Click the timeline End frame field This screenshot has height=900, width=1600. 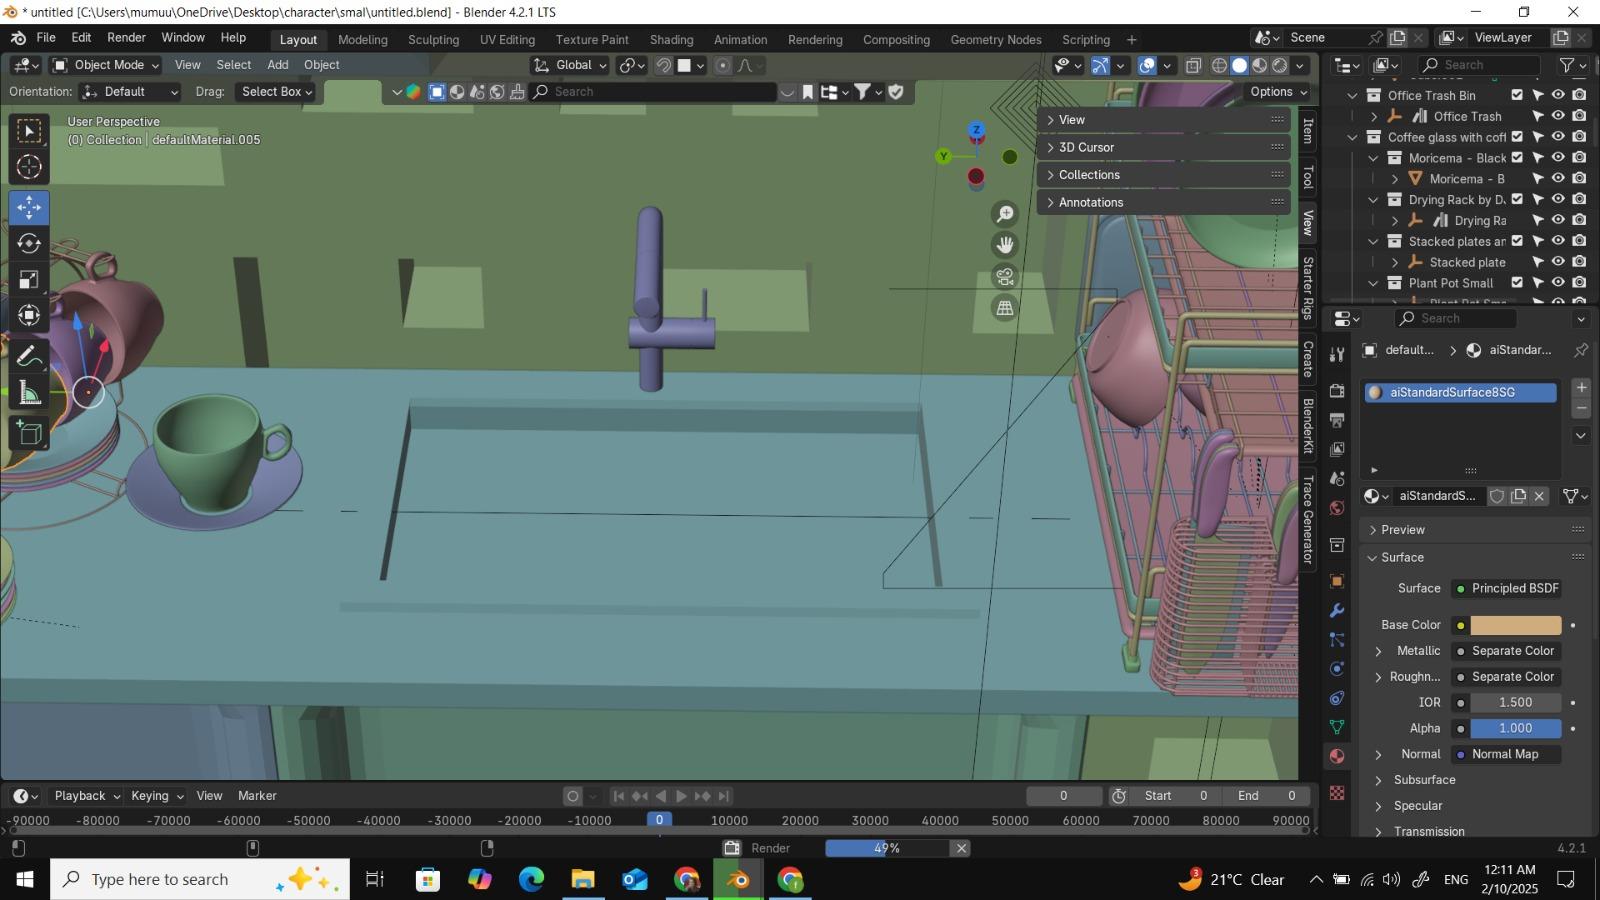coord(1267,796)
